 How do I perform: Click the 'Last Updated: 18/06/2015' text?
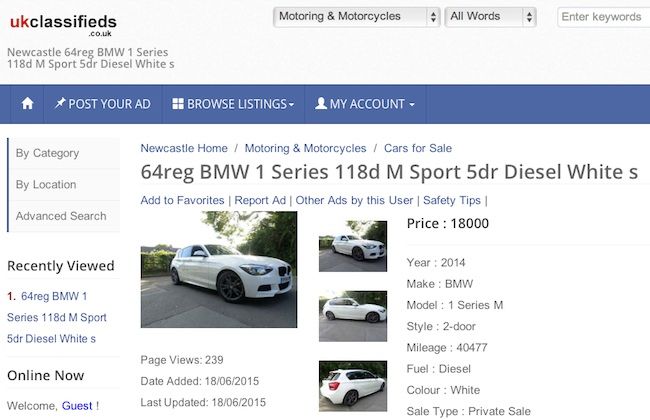(203, 402)
